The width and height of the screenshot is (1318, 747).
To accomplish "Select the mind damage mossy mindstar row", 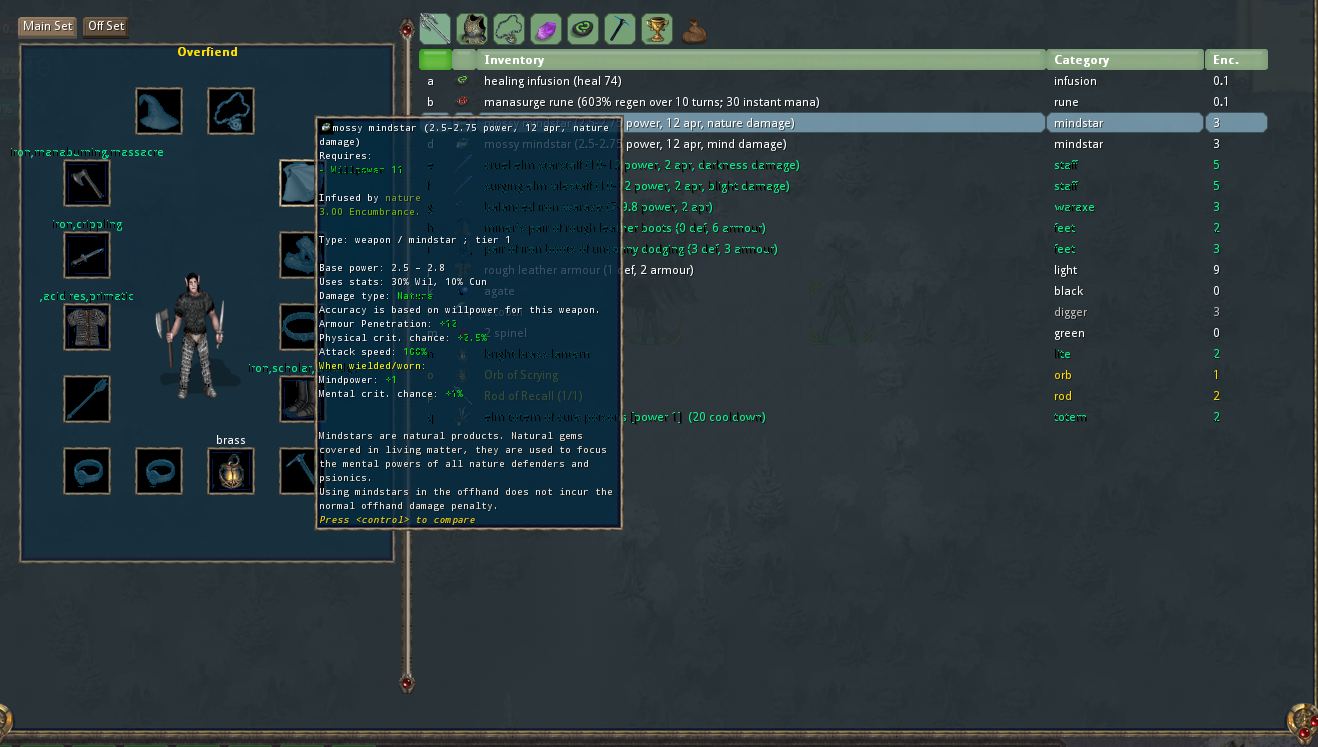I will pyautogui.click(x=843, y=144).
